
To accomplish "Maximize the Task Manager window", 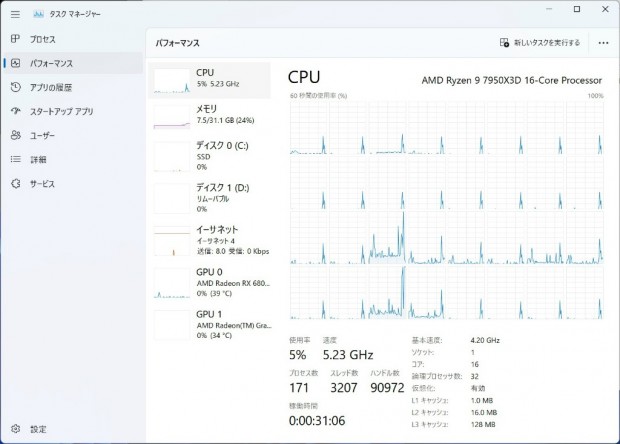I will (577, 10).
